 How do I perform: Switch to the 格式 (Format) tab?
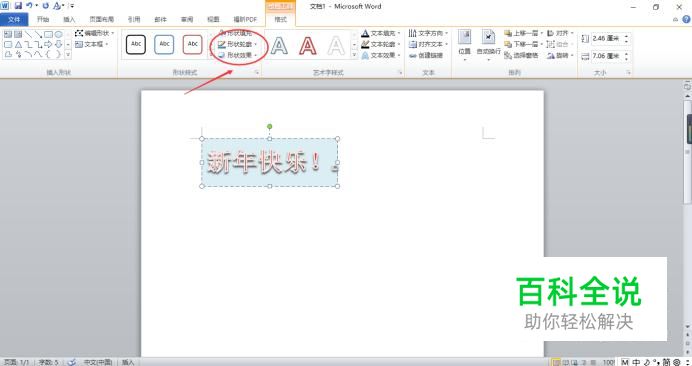coord(280,19)
